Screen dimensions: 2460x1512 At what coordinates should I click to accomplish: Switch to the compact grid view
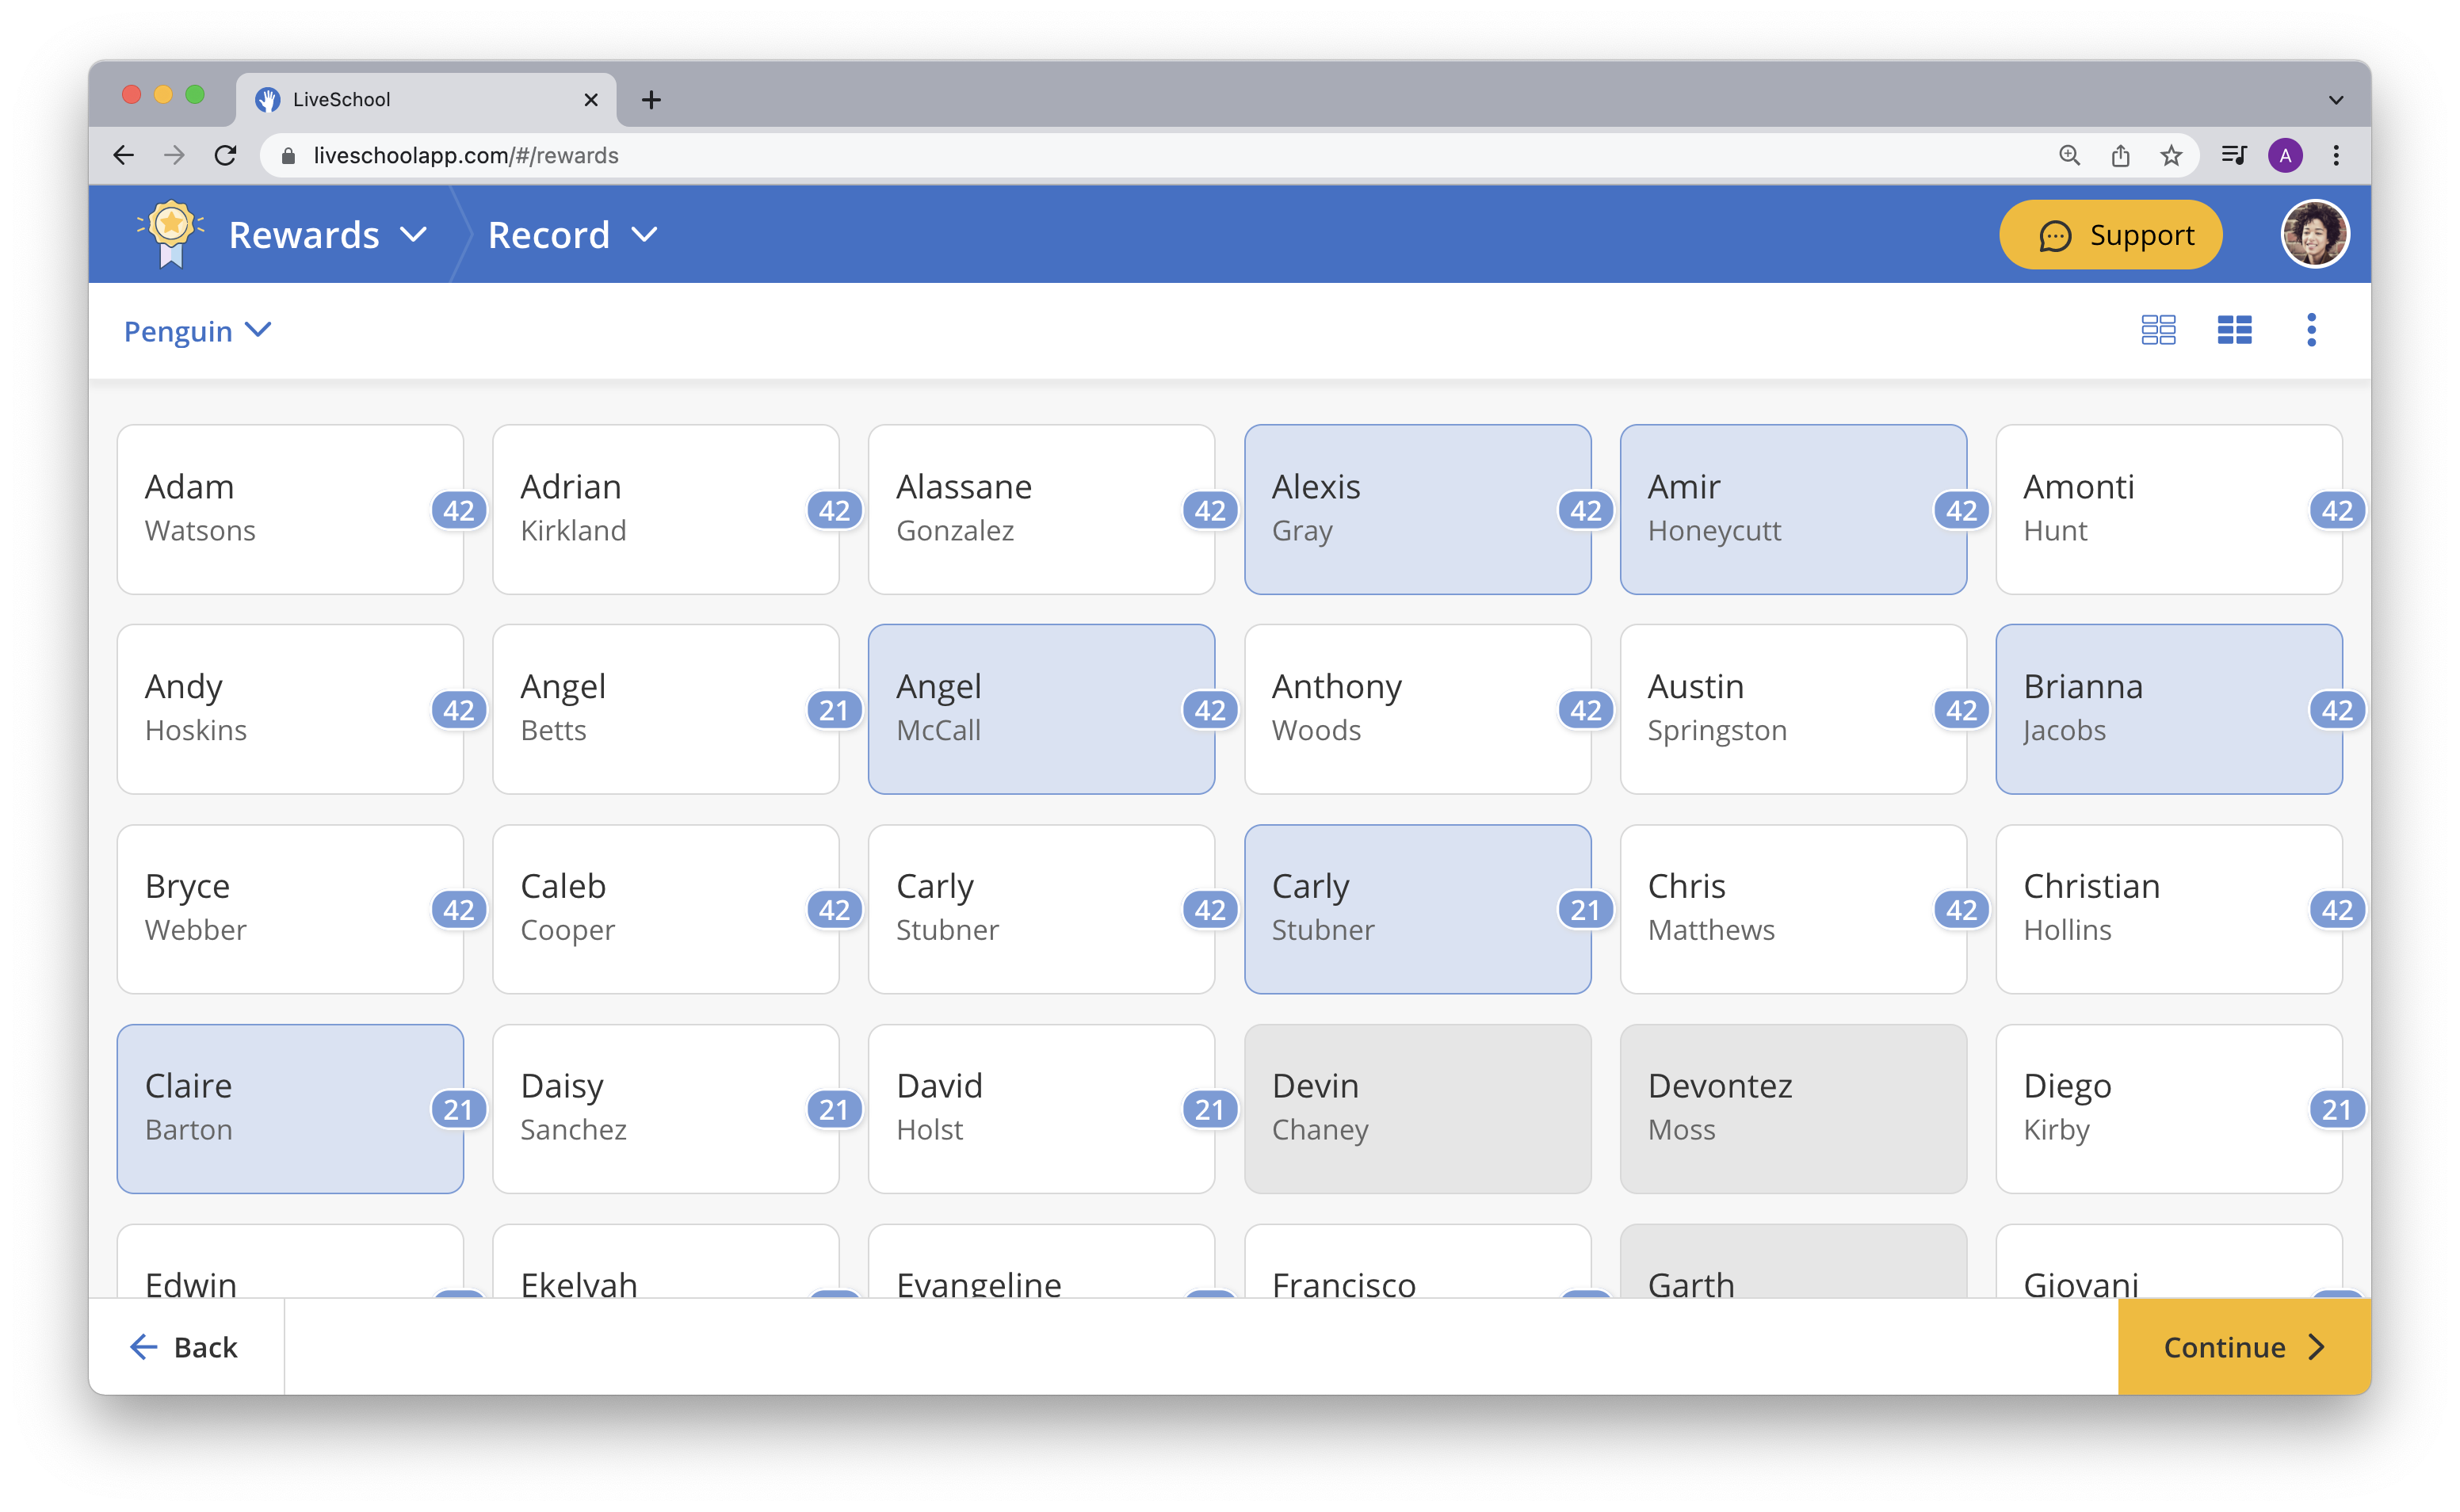[x=2159, y=330]
